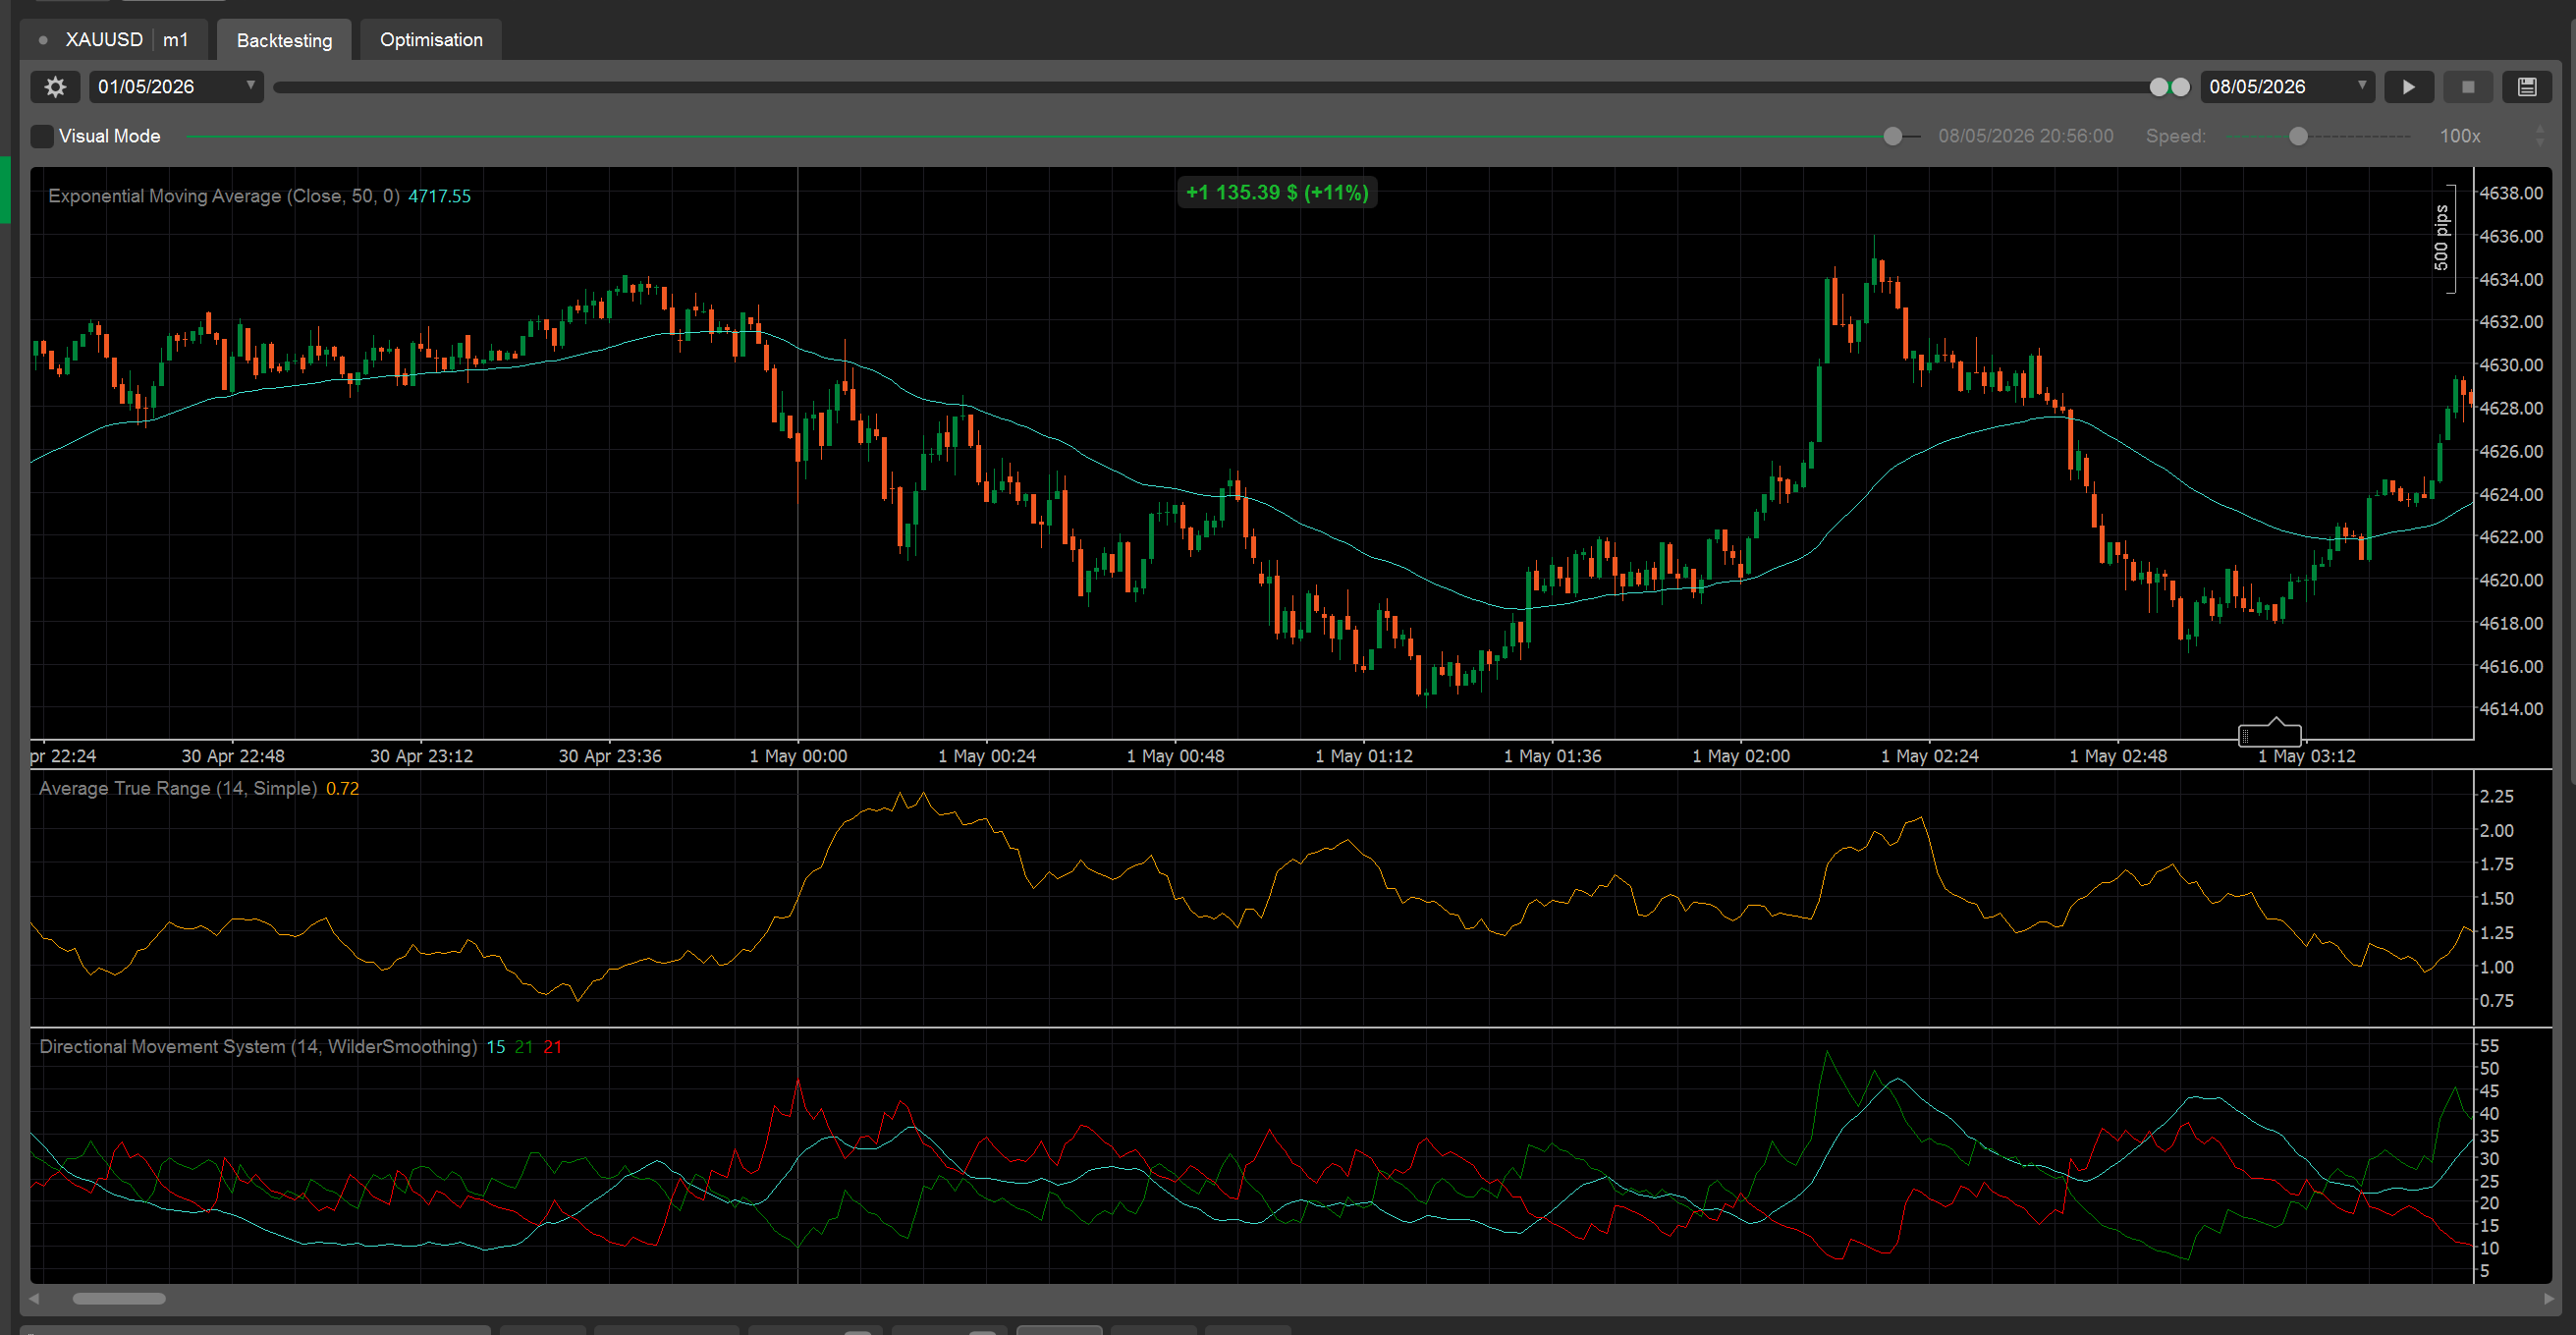2576x1335 pixels.
Task: Click the 4638.00 price axis label
Action: pos(2511,193)
